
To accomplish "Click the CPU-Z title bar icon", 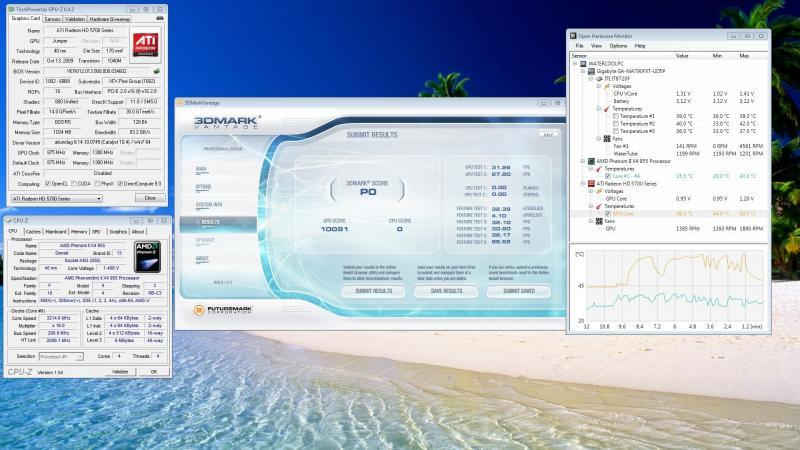I will coord(9,221).
